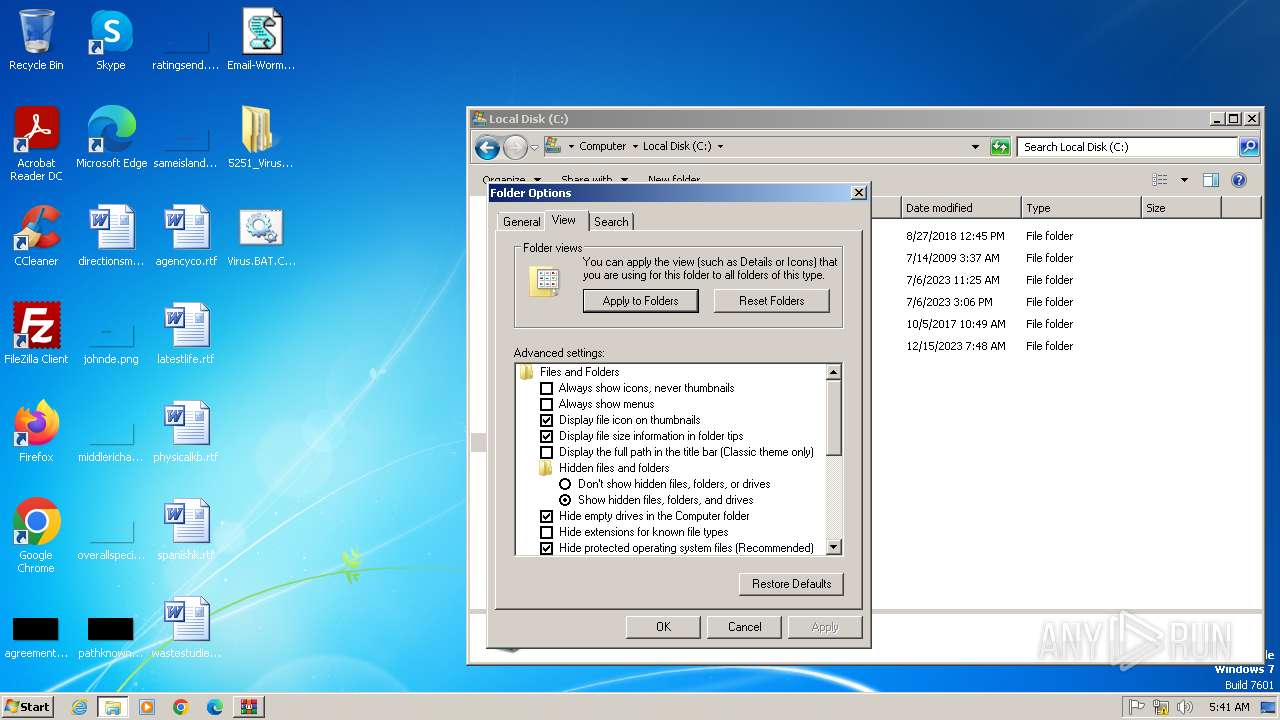Screen dimensions: 1280x720
Task: Launch Skype from the desktop
Action: [111, 40]
